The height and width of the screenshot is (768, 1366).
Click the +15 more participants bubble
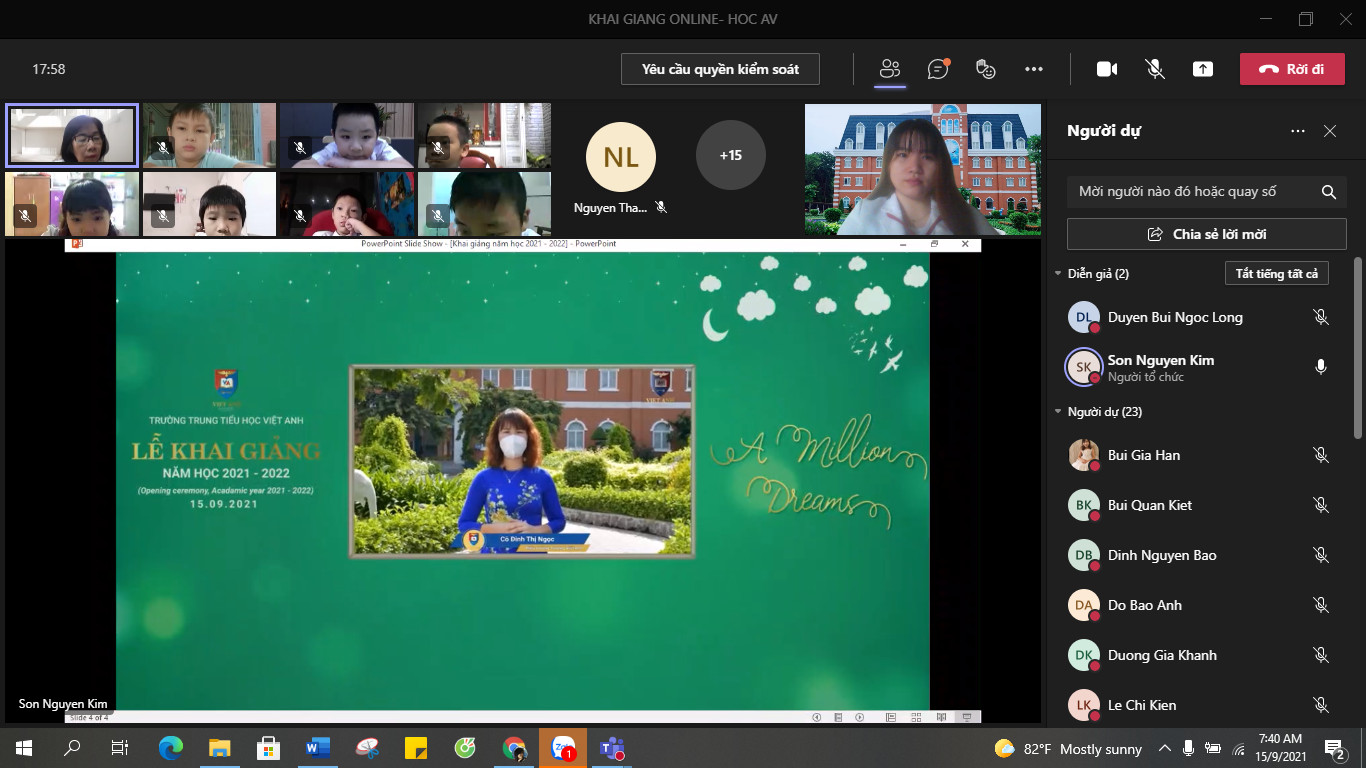731,155
